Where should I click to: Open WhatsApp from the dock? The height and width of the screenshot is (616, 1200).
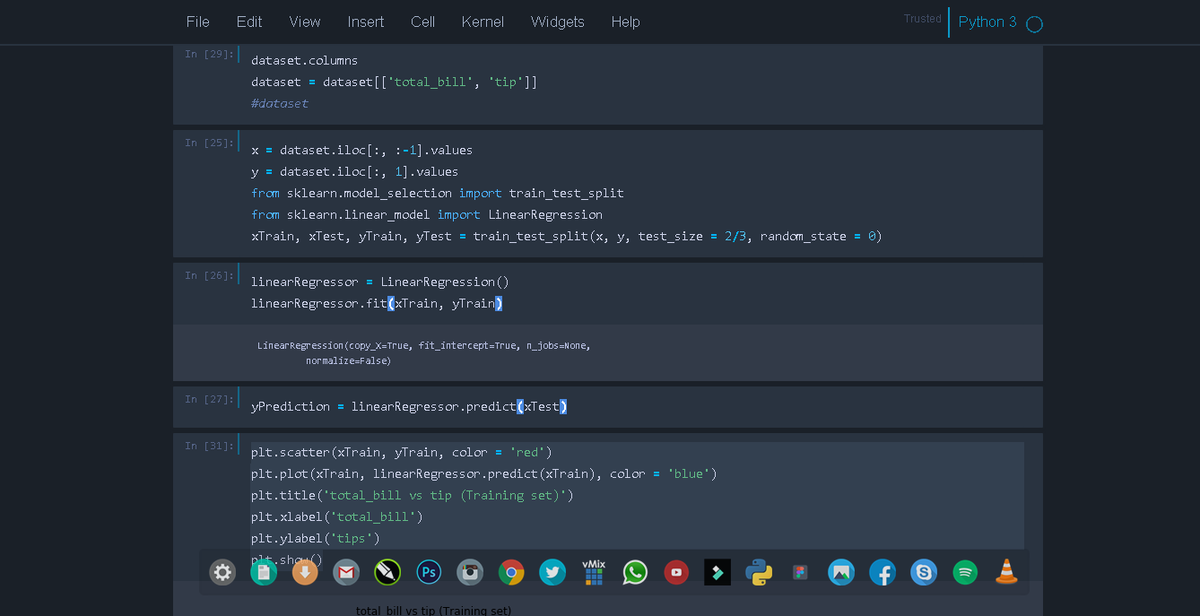635,572
